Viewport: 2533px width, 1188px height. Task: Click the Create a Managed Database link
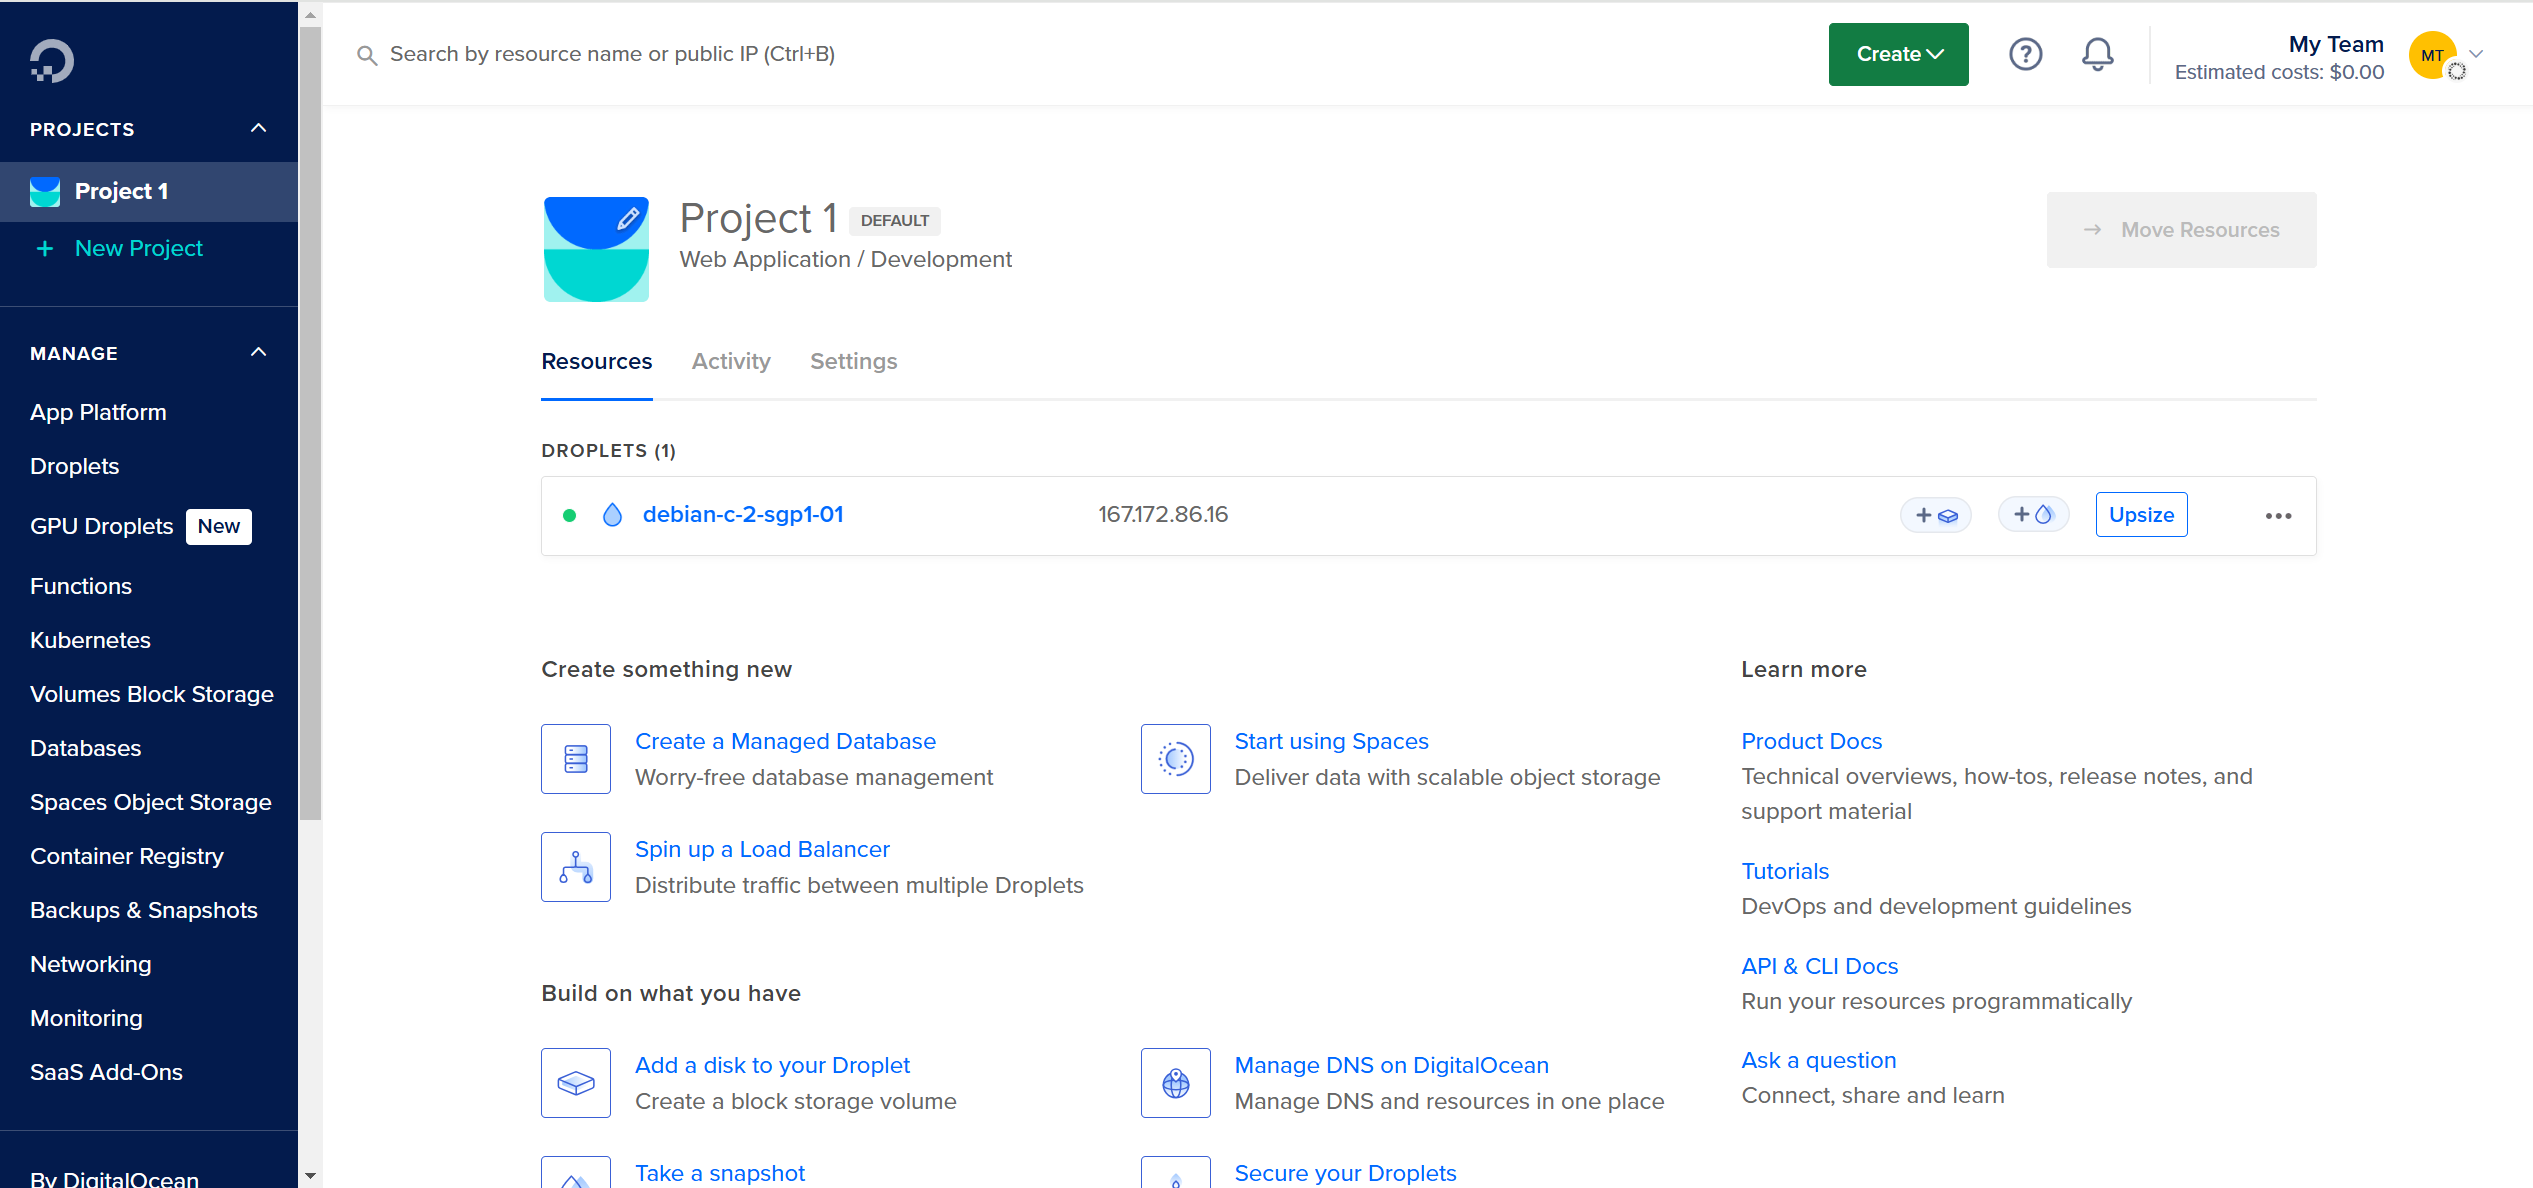pos(785,741)
